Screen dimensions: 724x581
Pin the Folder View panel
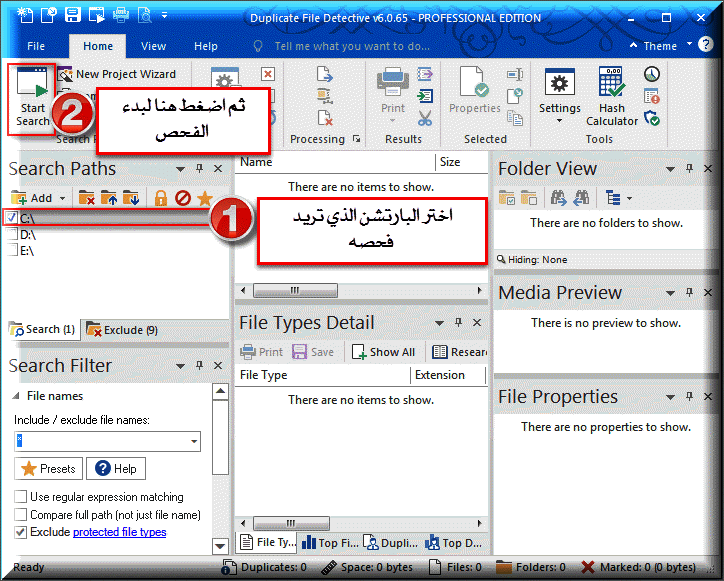[x=689, y=169]
